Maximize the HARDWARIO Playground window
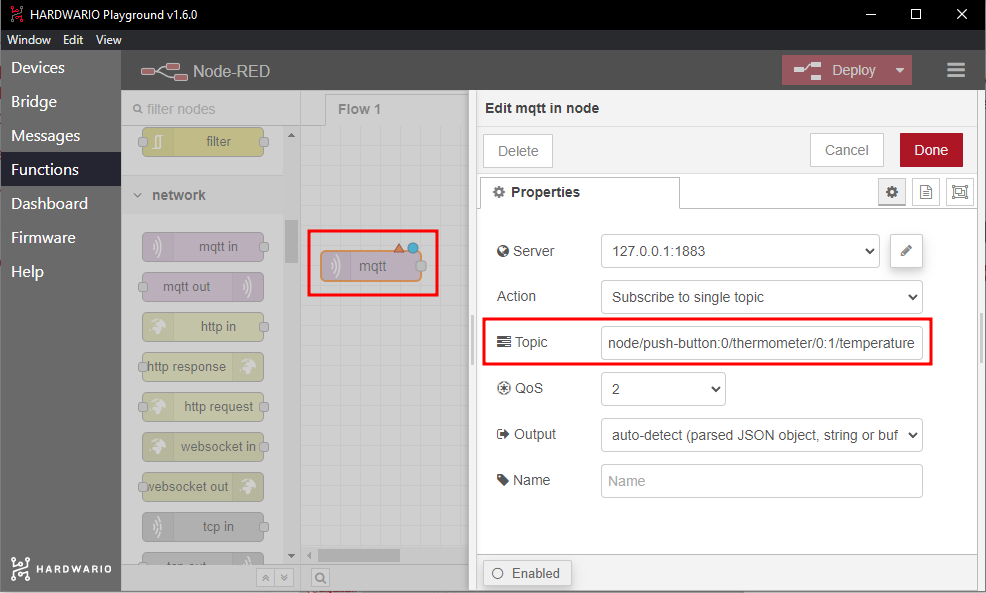This screenshot has width=986, height=593. click(916, 14)
